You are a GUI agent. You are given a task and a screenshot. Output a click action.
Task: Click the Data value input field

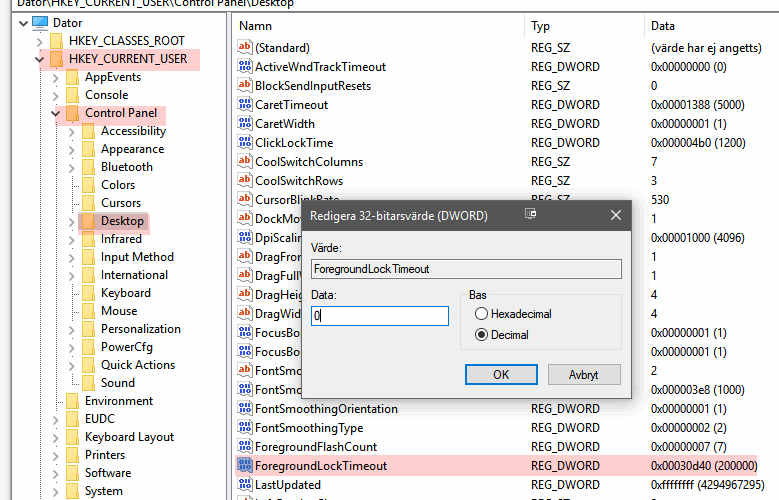379,316
